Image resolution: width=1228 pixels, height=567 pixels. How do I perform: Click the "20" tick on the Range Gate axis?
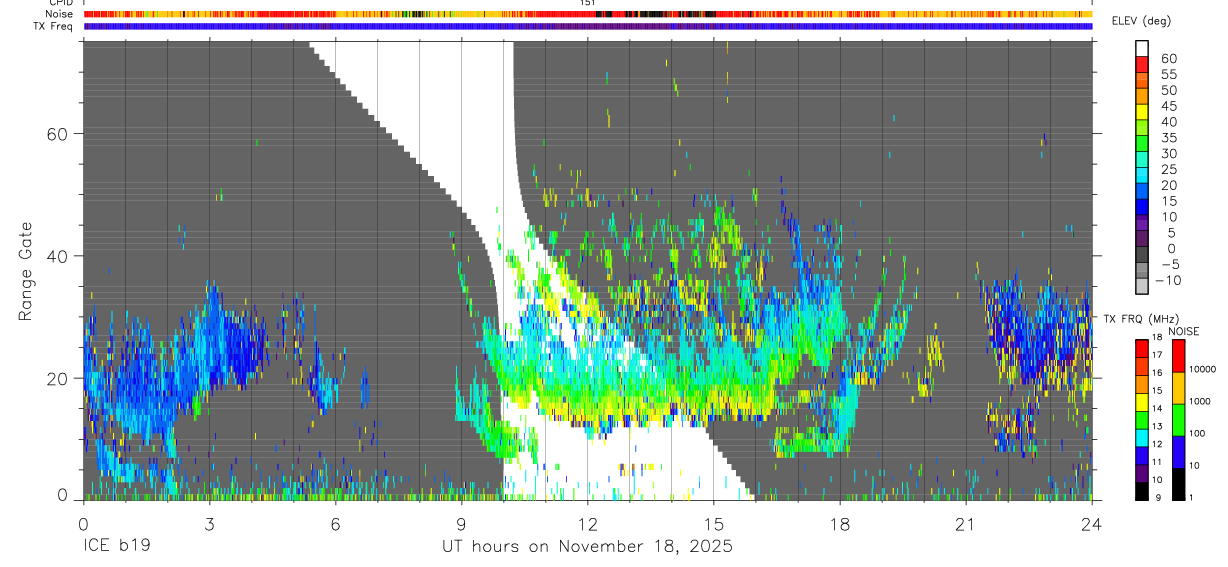[59, 378]
